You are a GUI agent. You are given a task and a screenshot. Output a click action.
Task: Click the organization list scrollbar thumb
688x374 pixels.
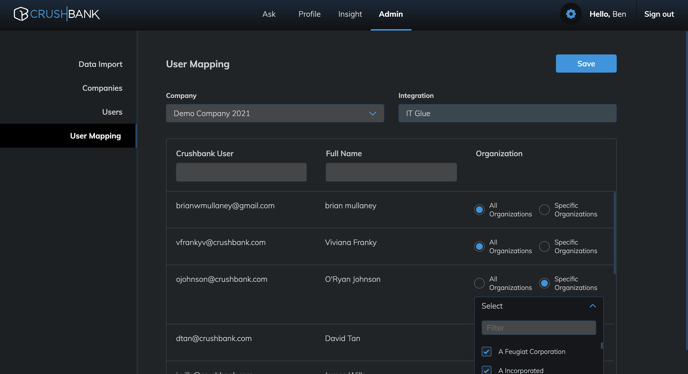tap(602, 346)
